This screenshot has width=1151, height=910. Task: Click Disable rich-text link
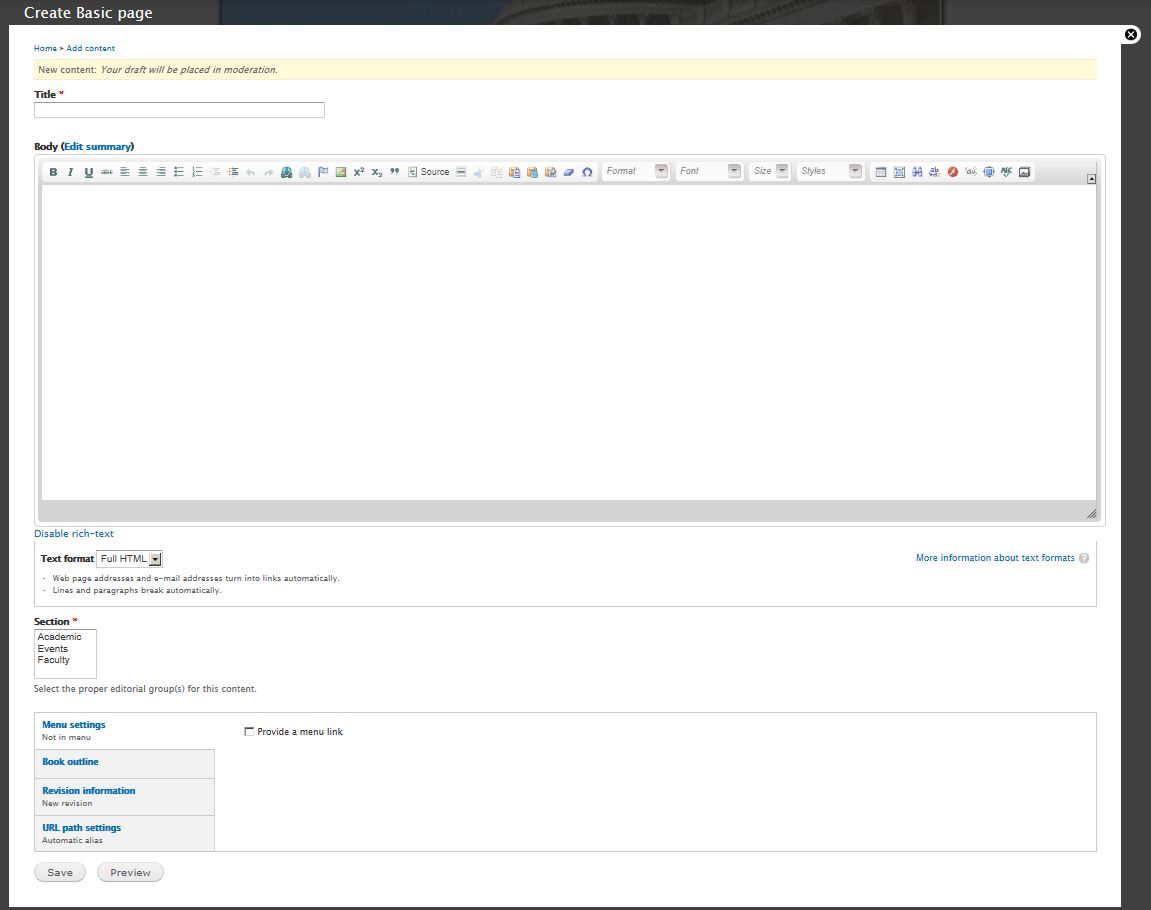coord(73,534)
